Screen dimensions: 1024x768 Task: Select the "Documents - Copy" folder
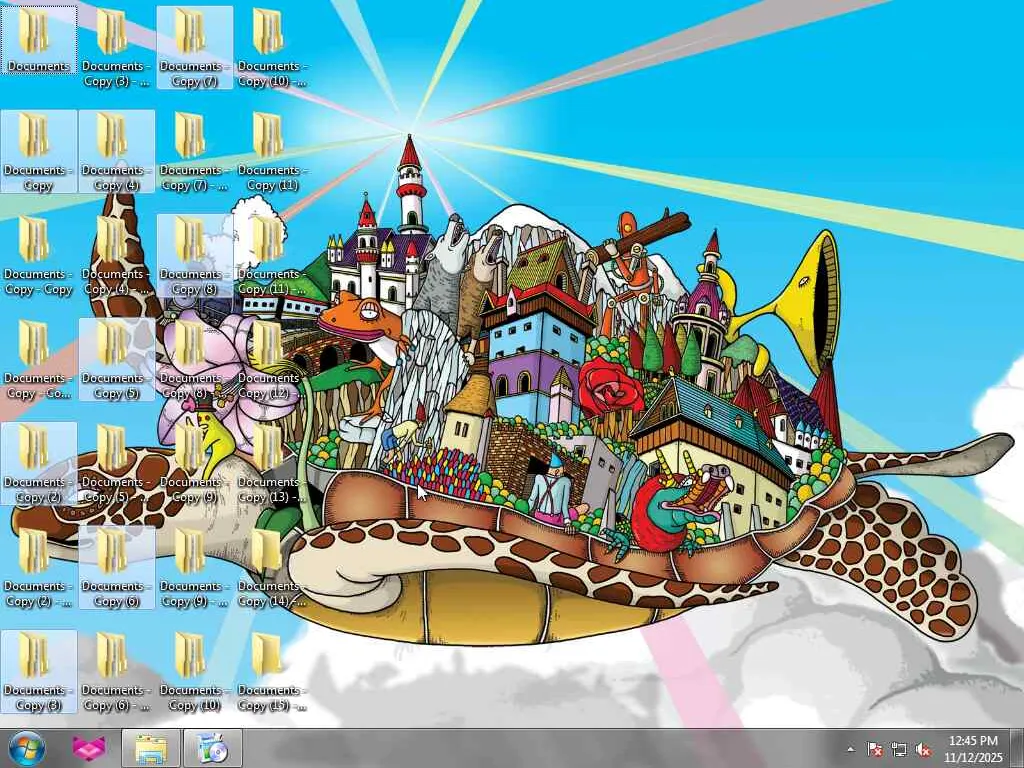(39, 152)
